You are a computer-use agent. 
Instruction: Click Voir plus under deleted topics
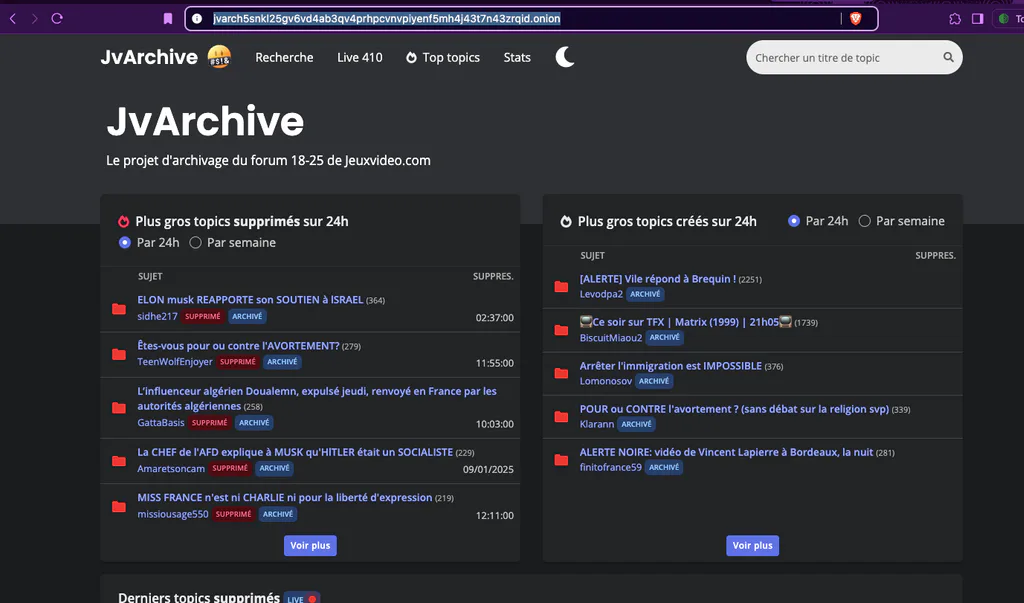tap(310, 546)
